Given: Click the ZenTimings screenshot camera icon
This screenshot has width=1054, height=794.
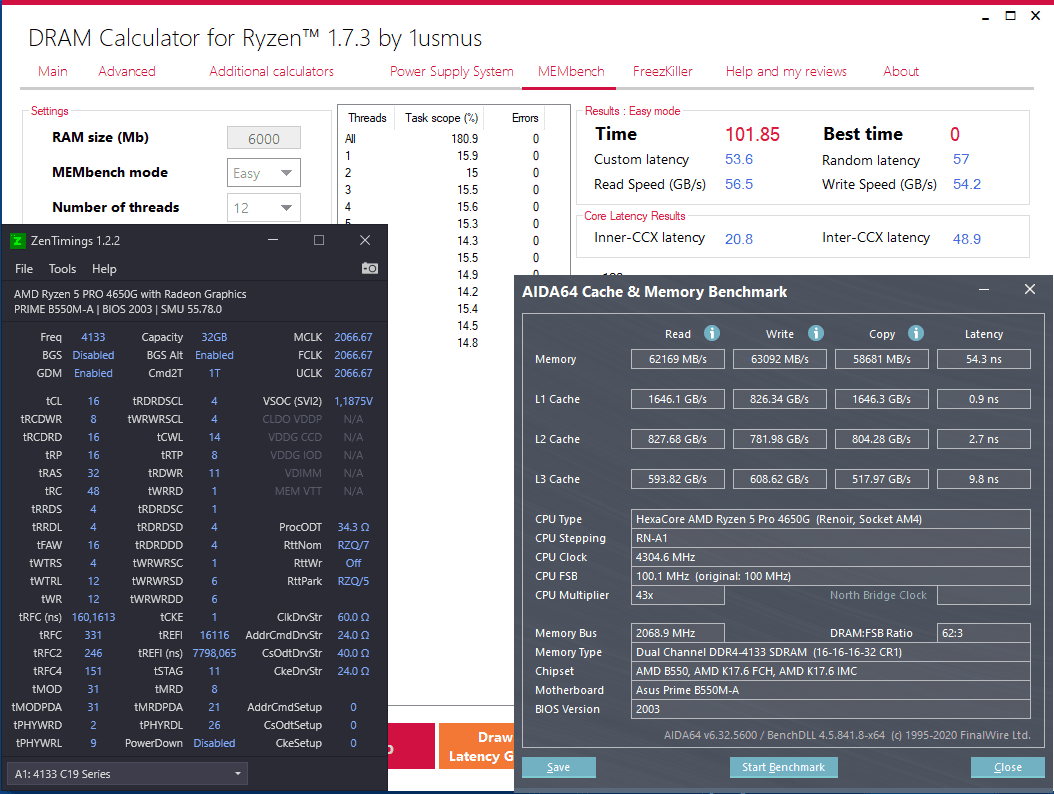Looking at the screenshot, I should tap(370, 268).
